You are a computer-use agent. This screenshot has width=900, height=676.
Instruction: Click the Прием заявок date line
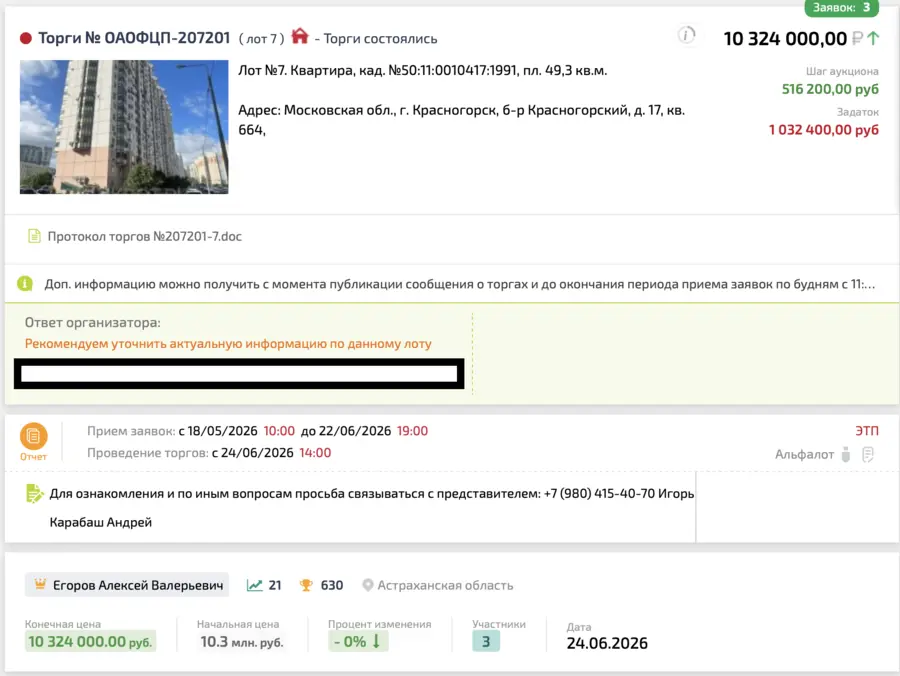coord(257,431)
